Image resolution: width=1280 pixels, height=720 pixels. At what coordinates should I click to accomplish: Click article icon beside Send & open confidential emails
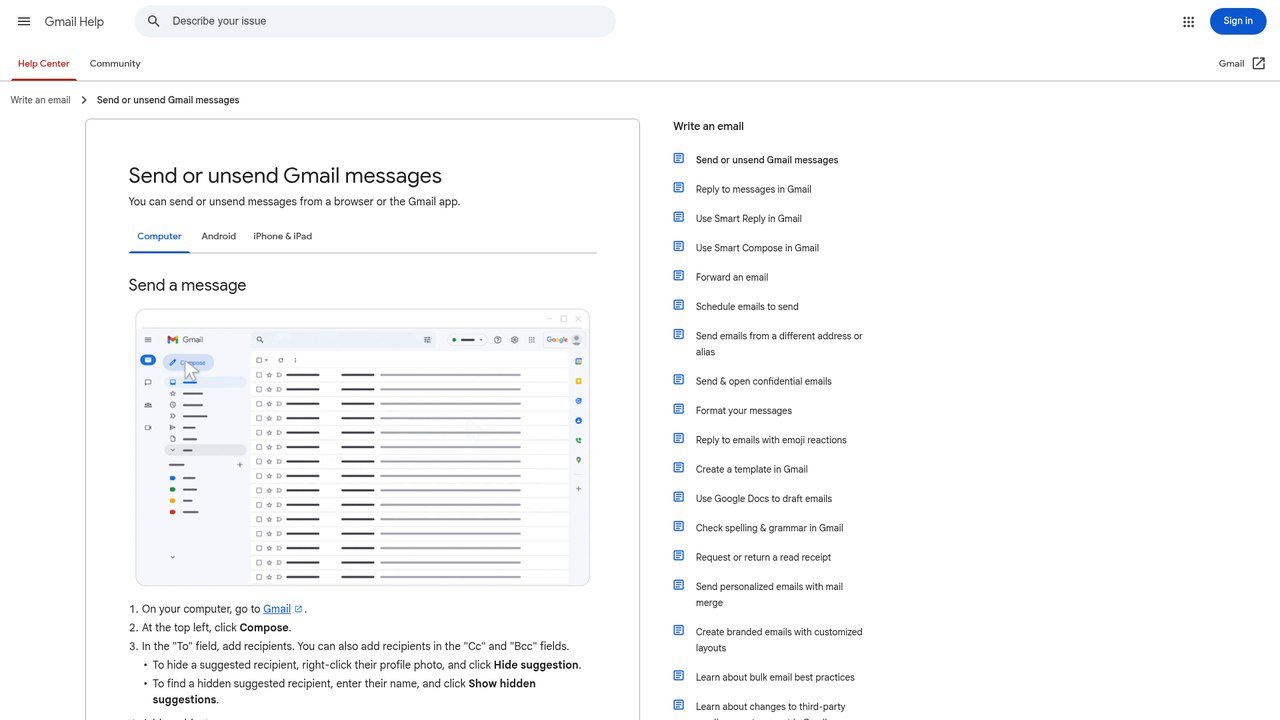pyautogui.click(x=679, y=380)
